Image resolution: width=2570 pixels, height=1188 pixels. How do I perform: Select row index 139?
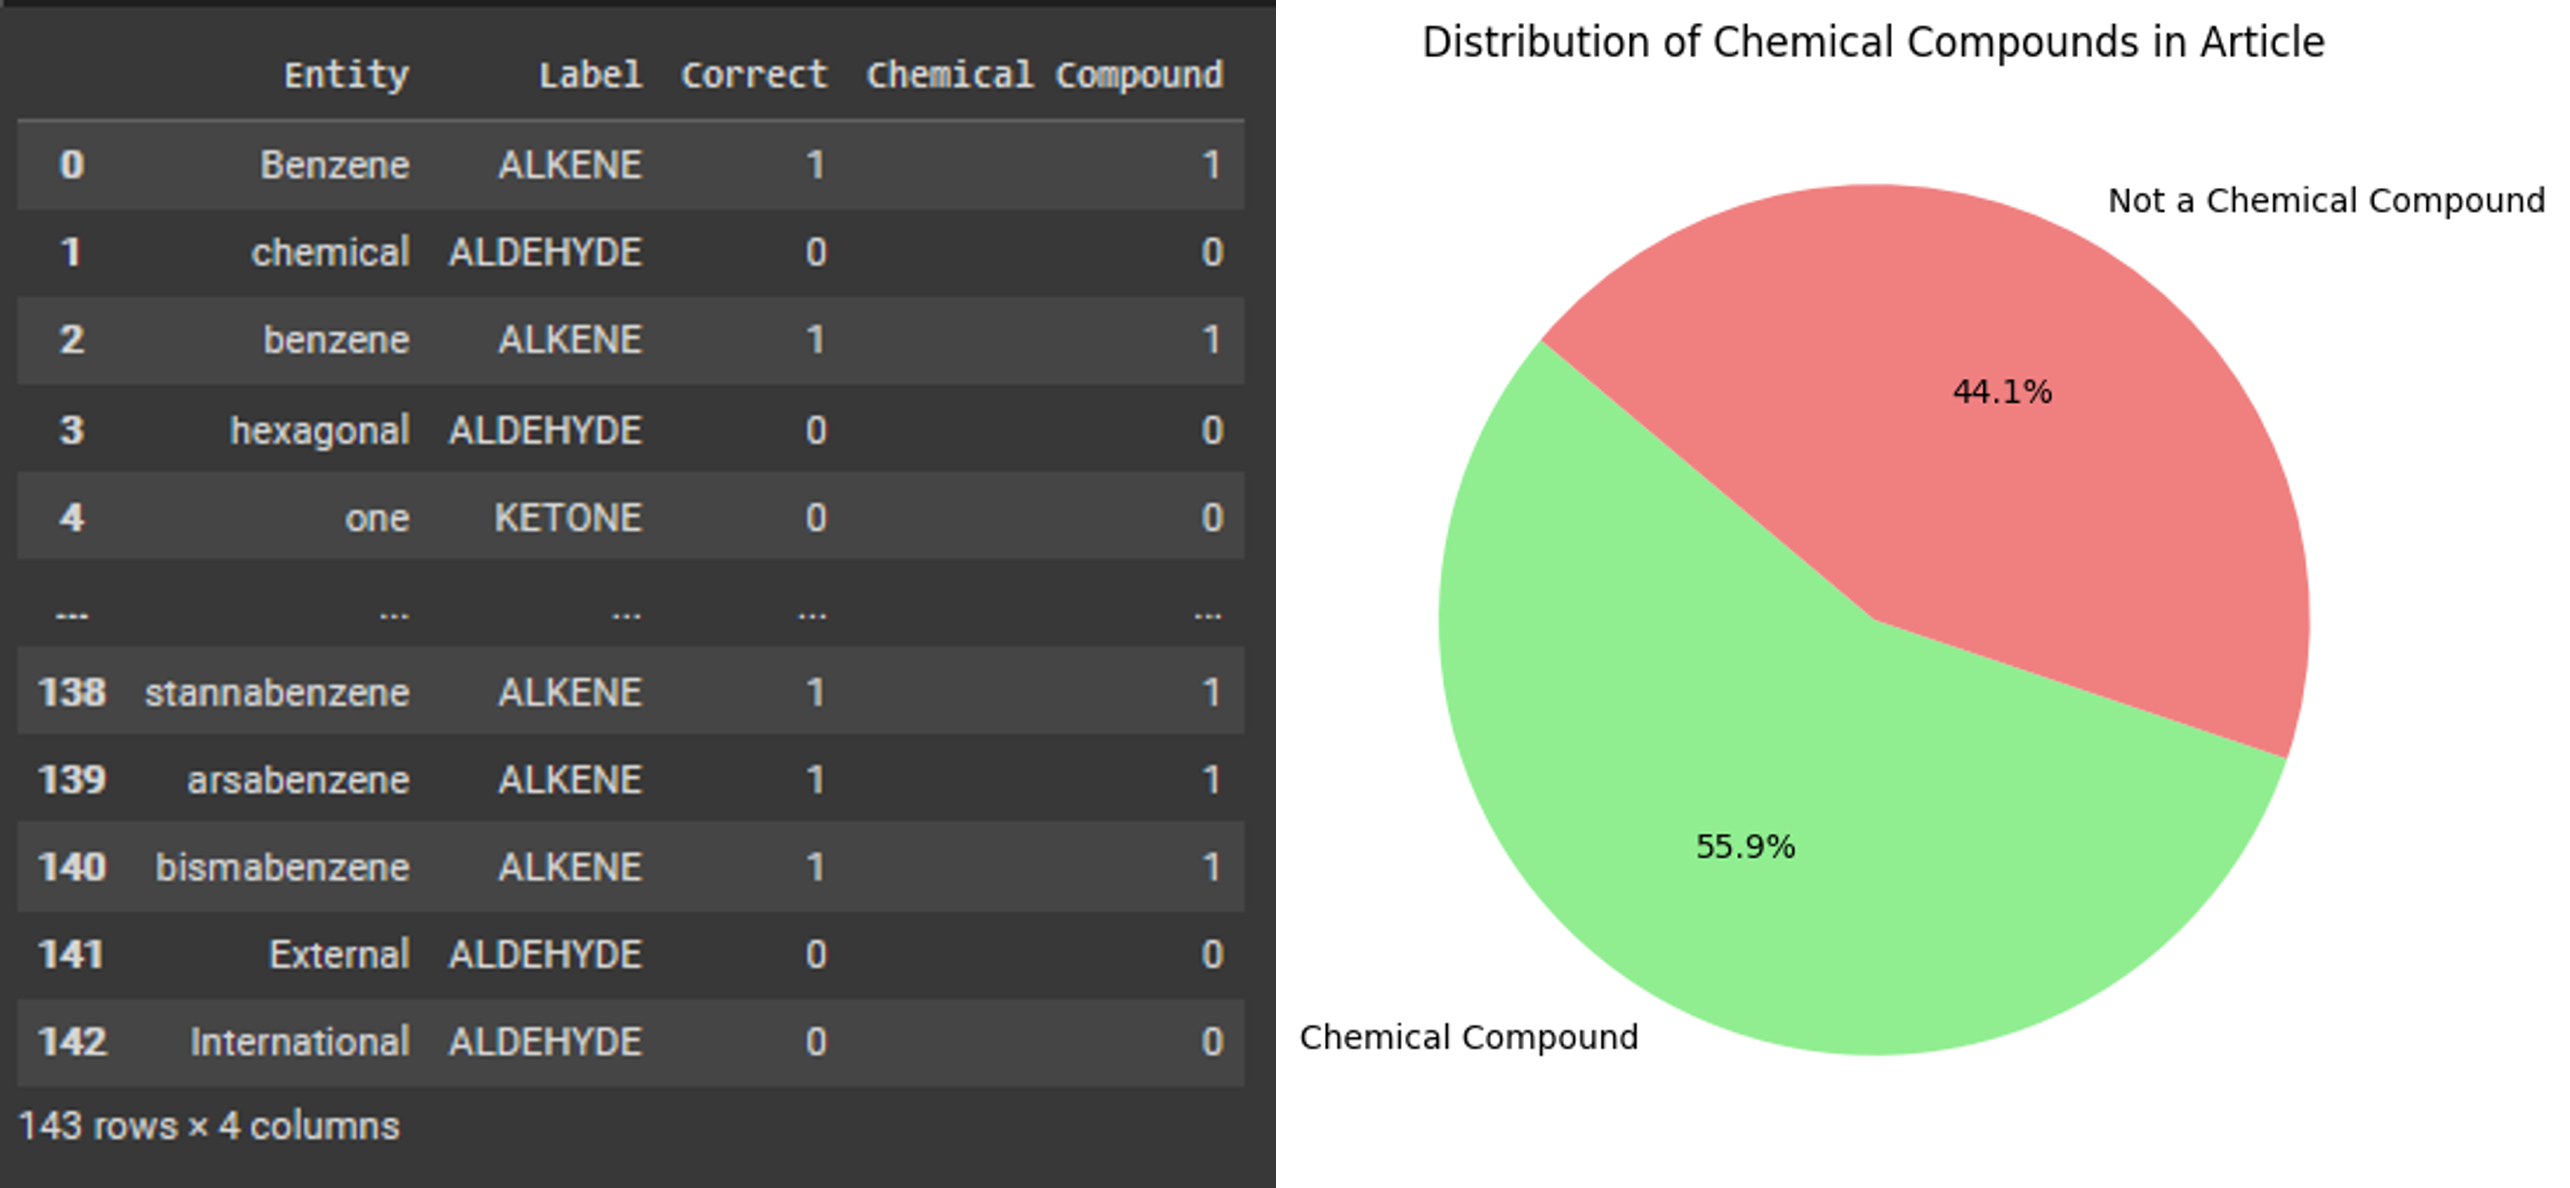coord(71,780)
